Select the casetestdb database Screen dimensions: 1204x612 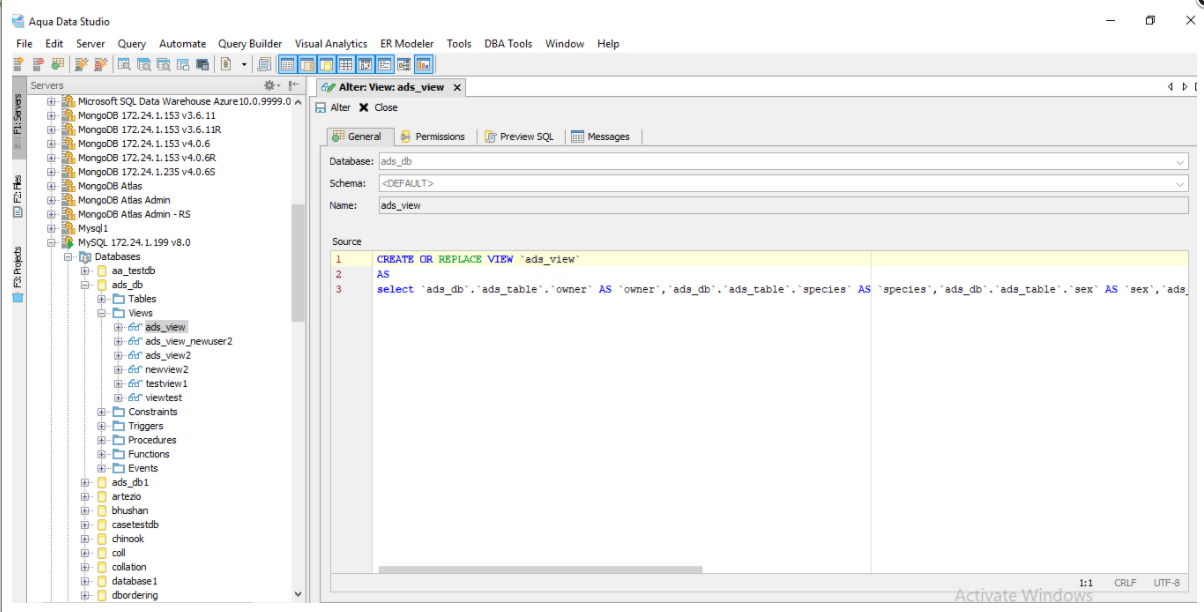tap(135, 525)
